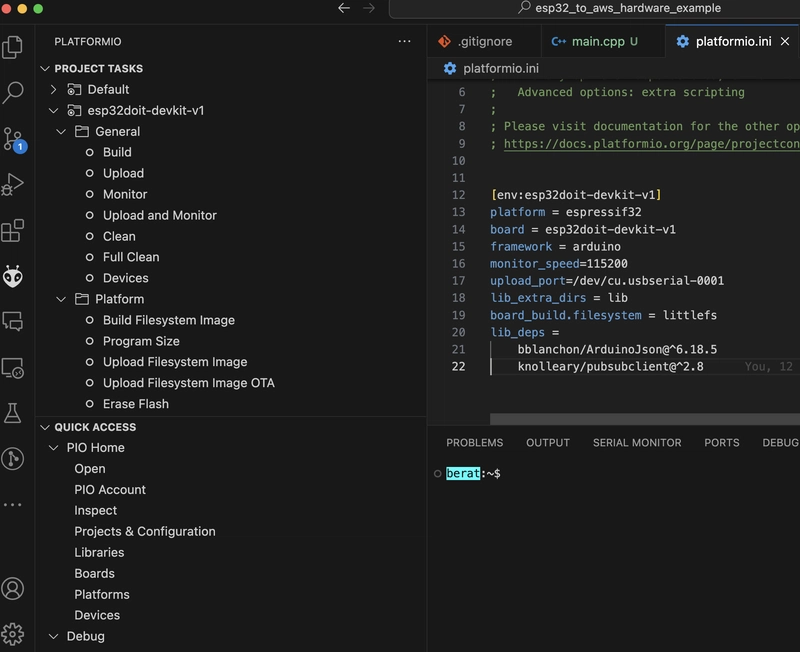Expand the Default task group
The width and height of the screenshot is (800, 652).
click(x=54, y=89)
